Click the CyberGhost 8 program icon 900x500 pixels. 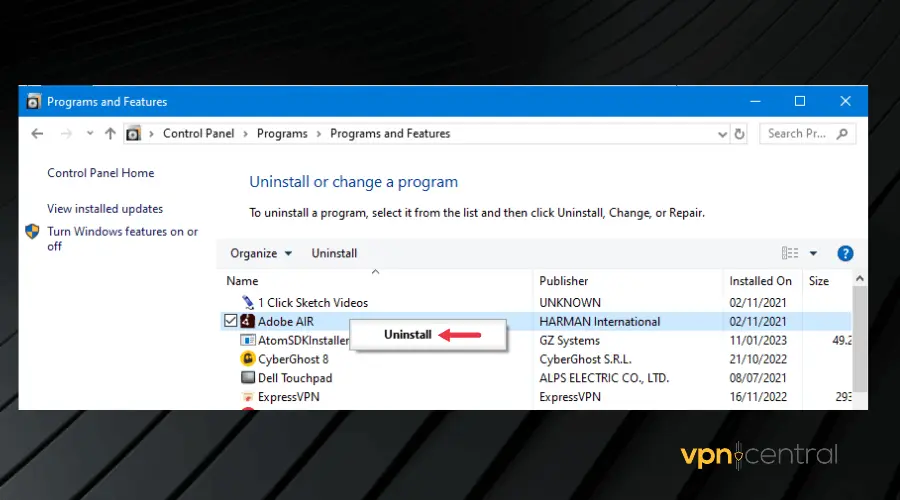(x=247, y=359)
